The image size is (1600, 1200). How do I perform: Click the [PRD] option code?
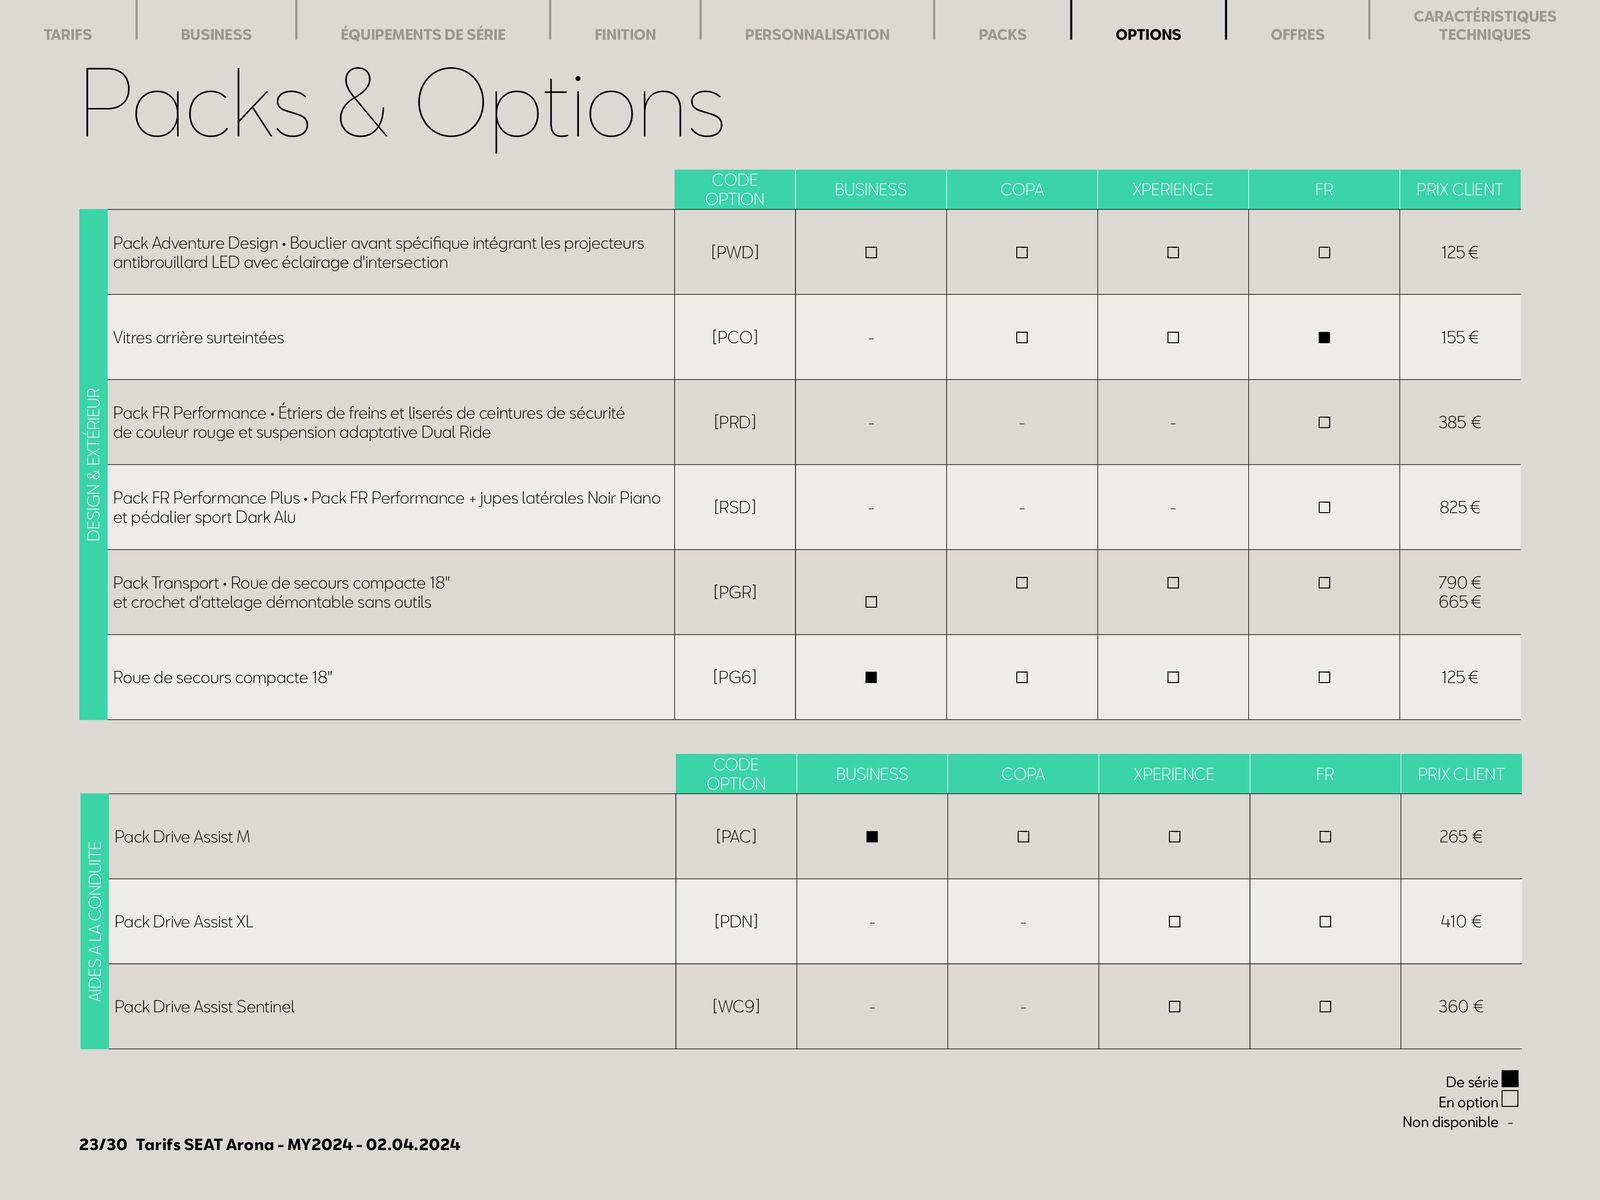coord(735,422)
